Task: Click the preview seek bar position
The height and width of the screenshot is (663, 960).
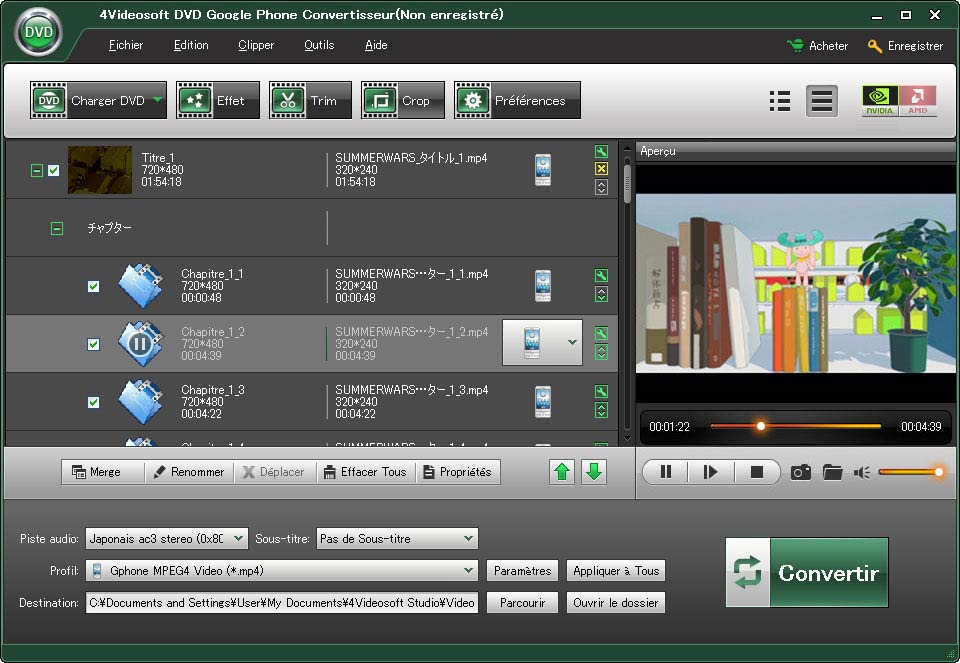Action: pyautogui.click(x=795, y=426)
